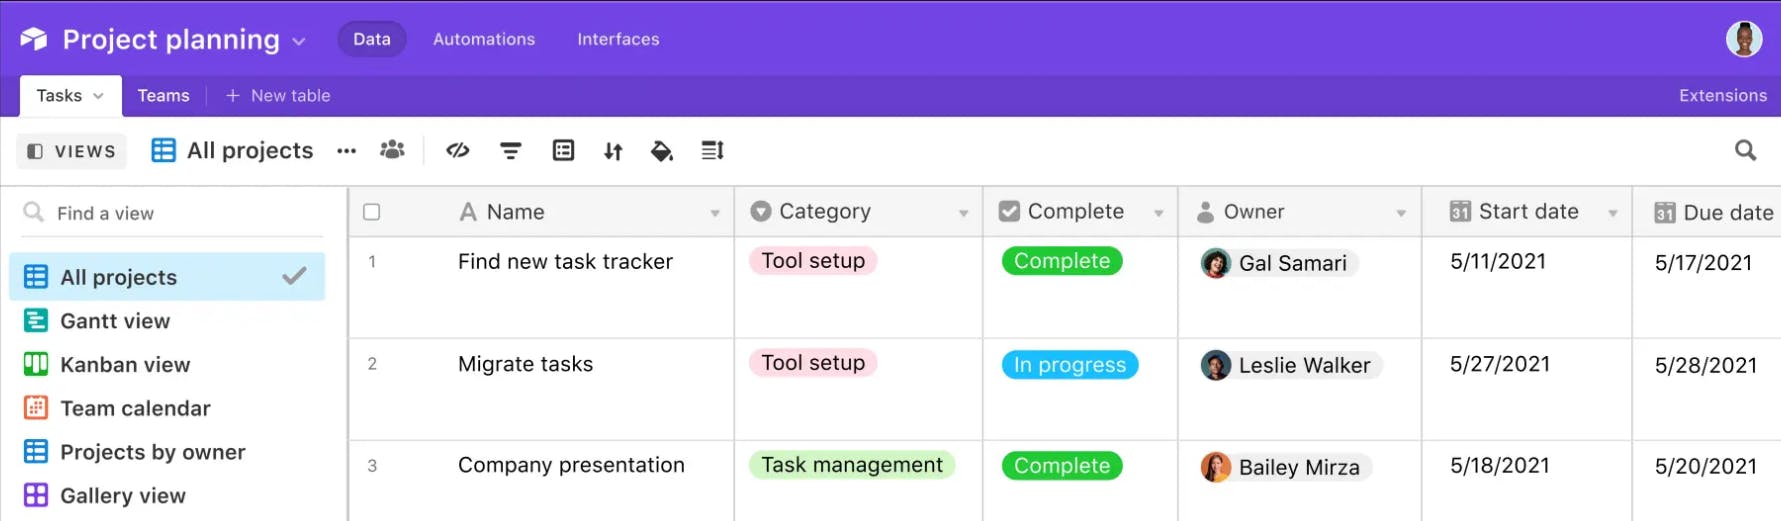
Task: Click the Start date calendar icon
Action: point(1460,211)
